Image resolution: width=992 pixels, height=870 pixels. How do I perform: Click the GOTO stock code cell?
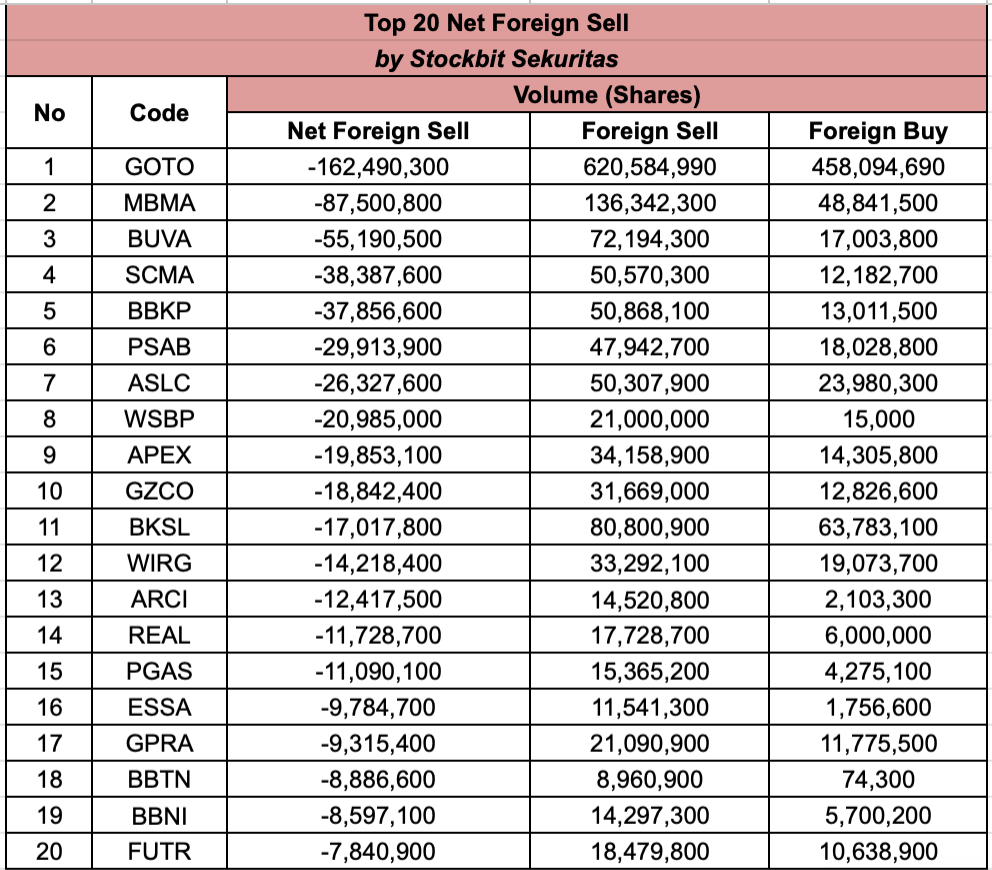159,167
